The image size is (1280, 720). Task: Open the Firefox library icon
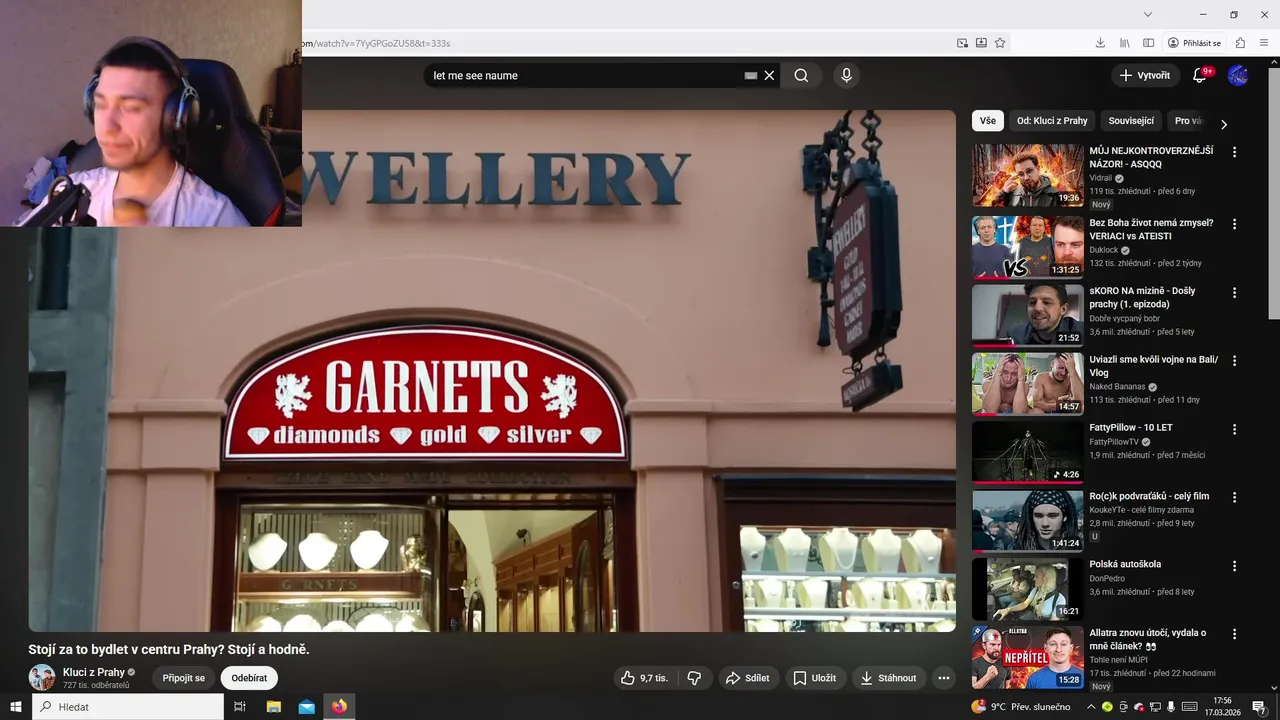point(1125,43)
